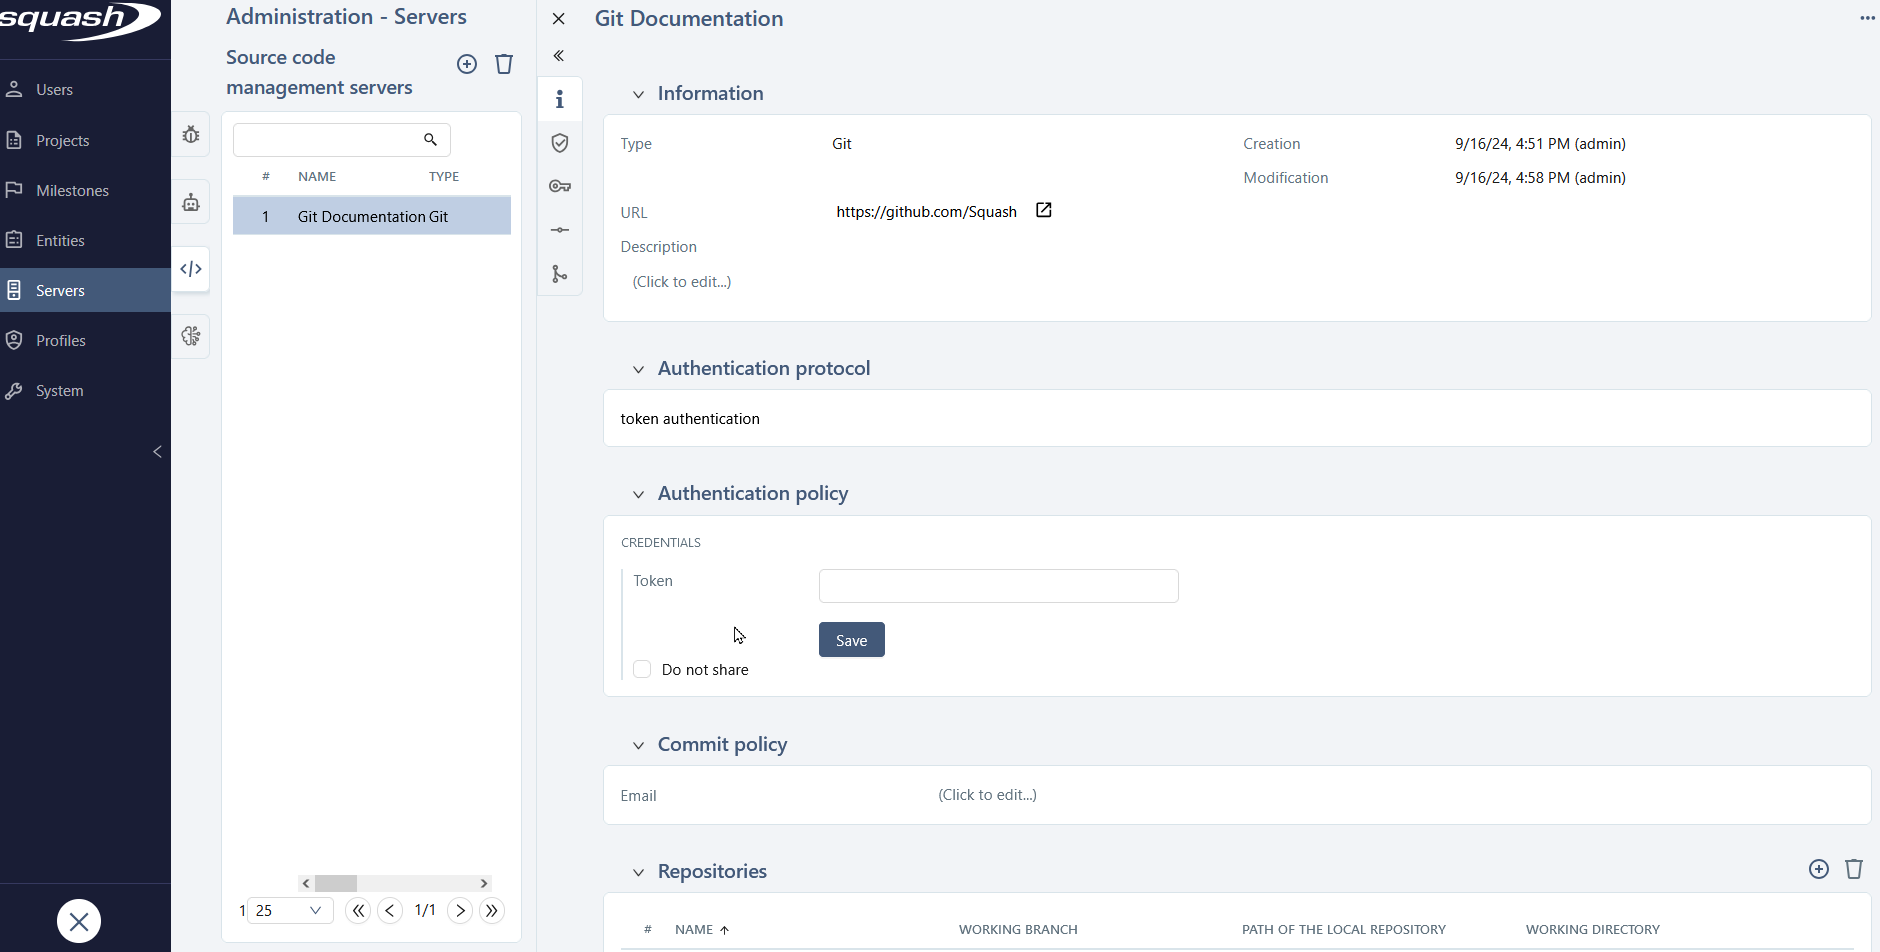Focus the Token input field
1880x952 pixels.
tap(998, 586)
